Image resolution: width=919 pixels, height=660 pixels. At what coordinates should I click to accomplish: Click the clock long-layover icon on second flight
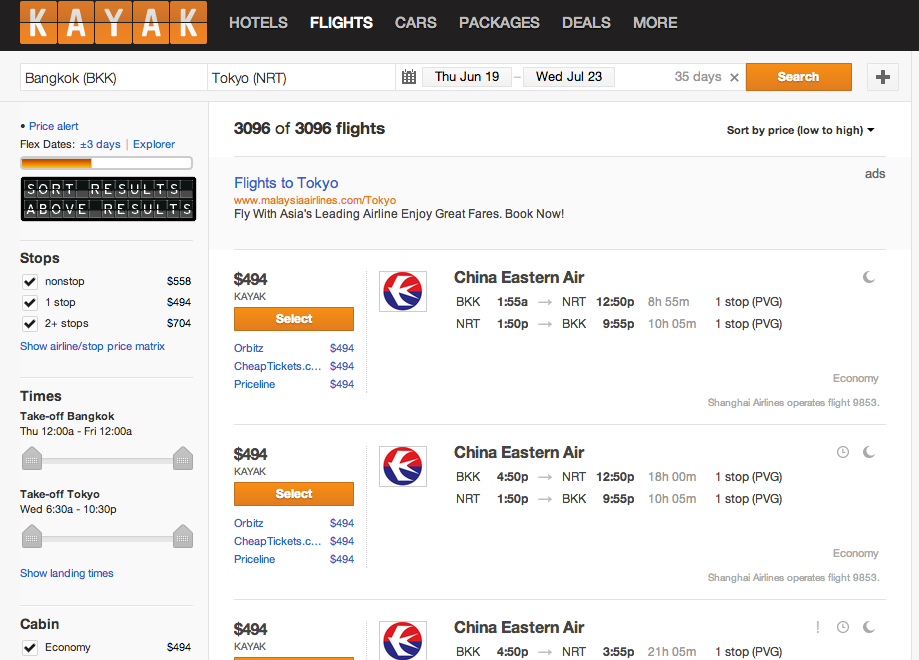click(843, 452)
